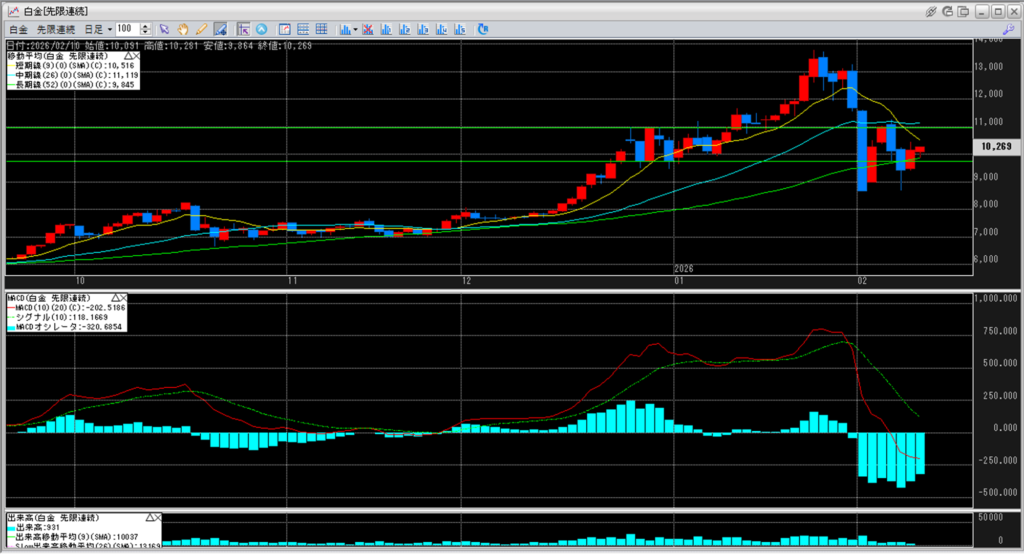Image resolution: width=1024 pixels, height=554 pixels.
Task: Remove indicators with the red X chart icon
Action: (368, 29)
